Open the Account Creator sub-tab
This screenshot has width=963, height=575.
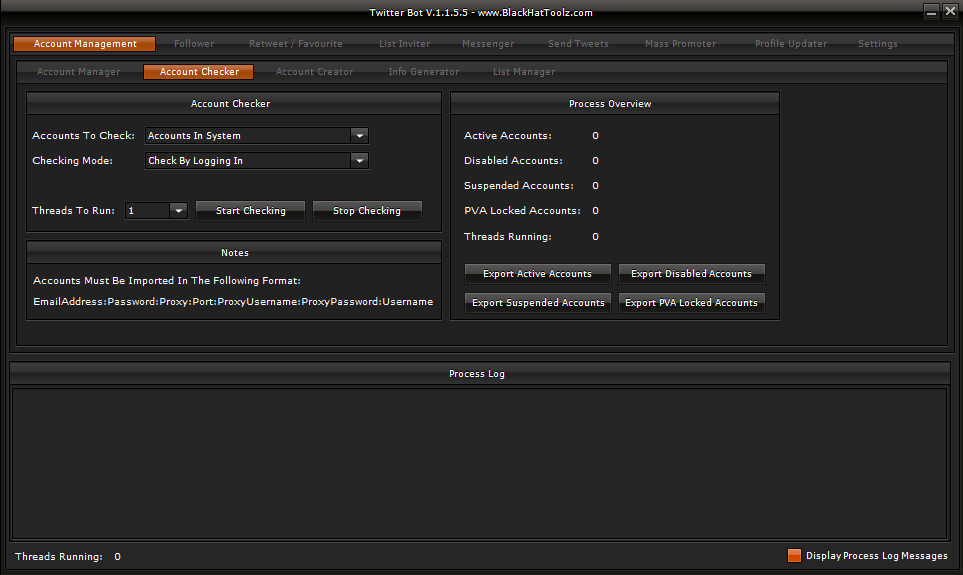314,72
